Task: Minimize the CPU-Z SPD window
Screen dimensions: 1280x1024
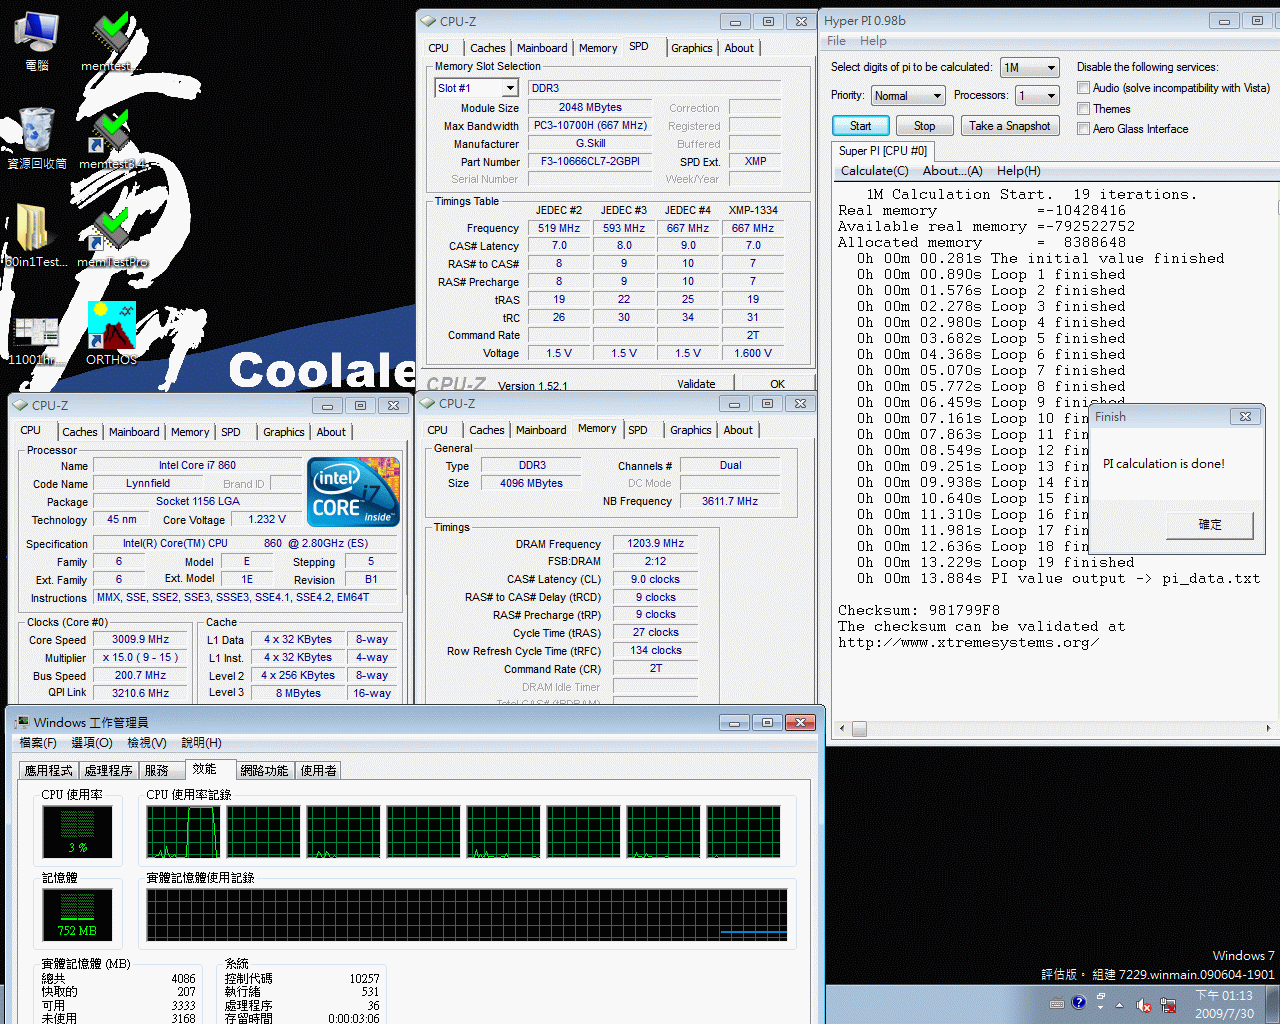Action: [735, 21]
